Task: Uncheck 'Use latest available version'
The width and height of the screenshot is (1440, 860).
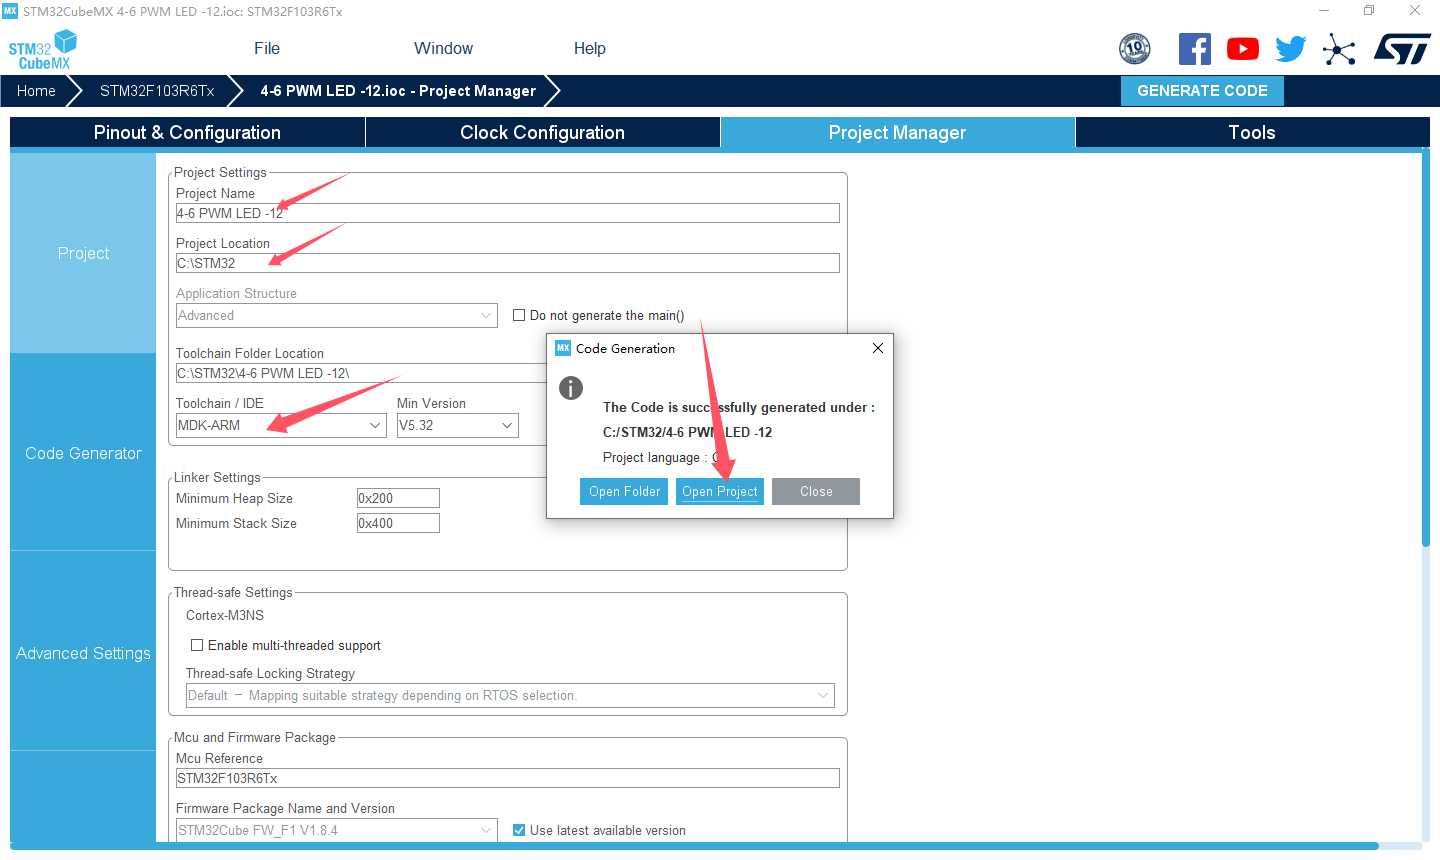Action: click(519, 830)
